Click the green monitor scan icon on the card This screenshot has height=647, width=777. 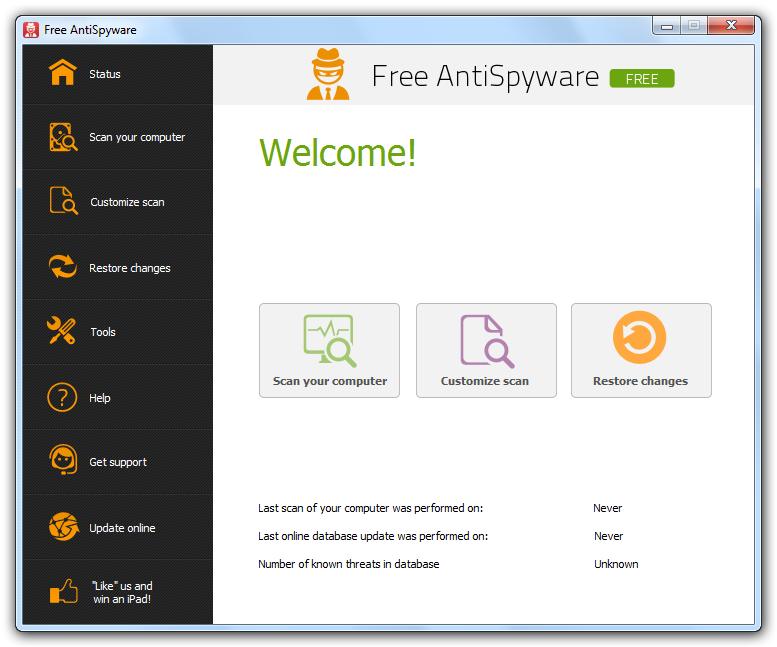tap(330, 341)
